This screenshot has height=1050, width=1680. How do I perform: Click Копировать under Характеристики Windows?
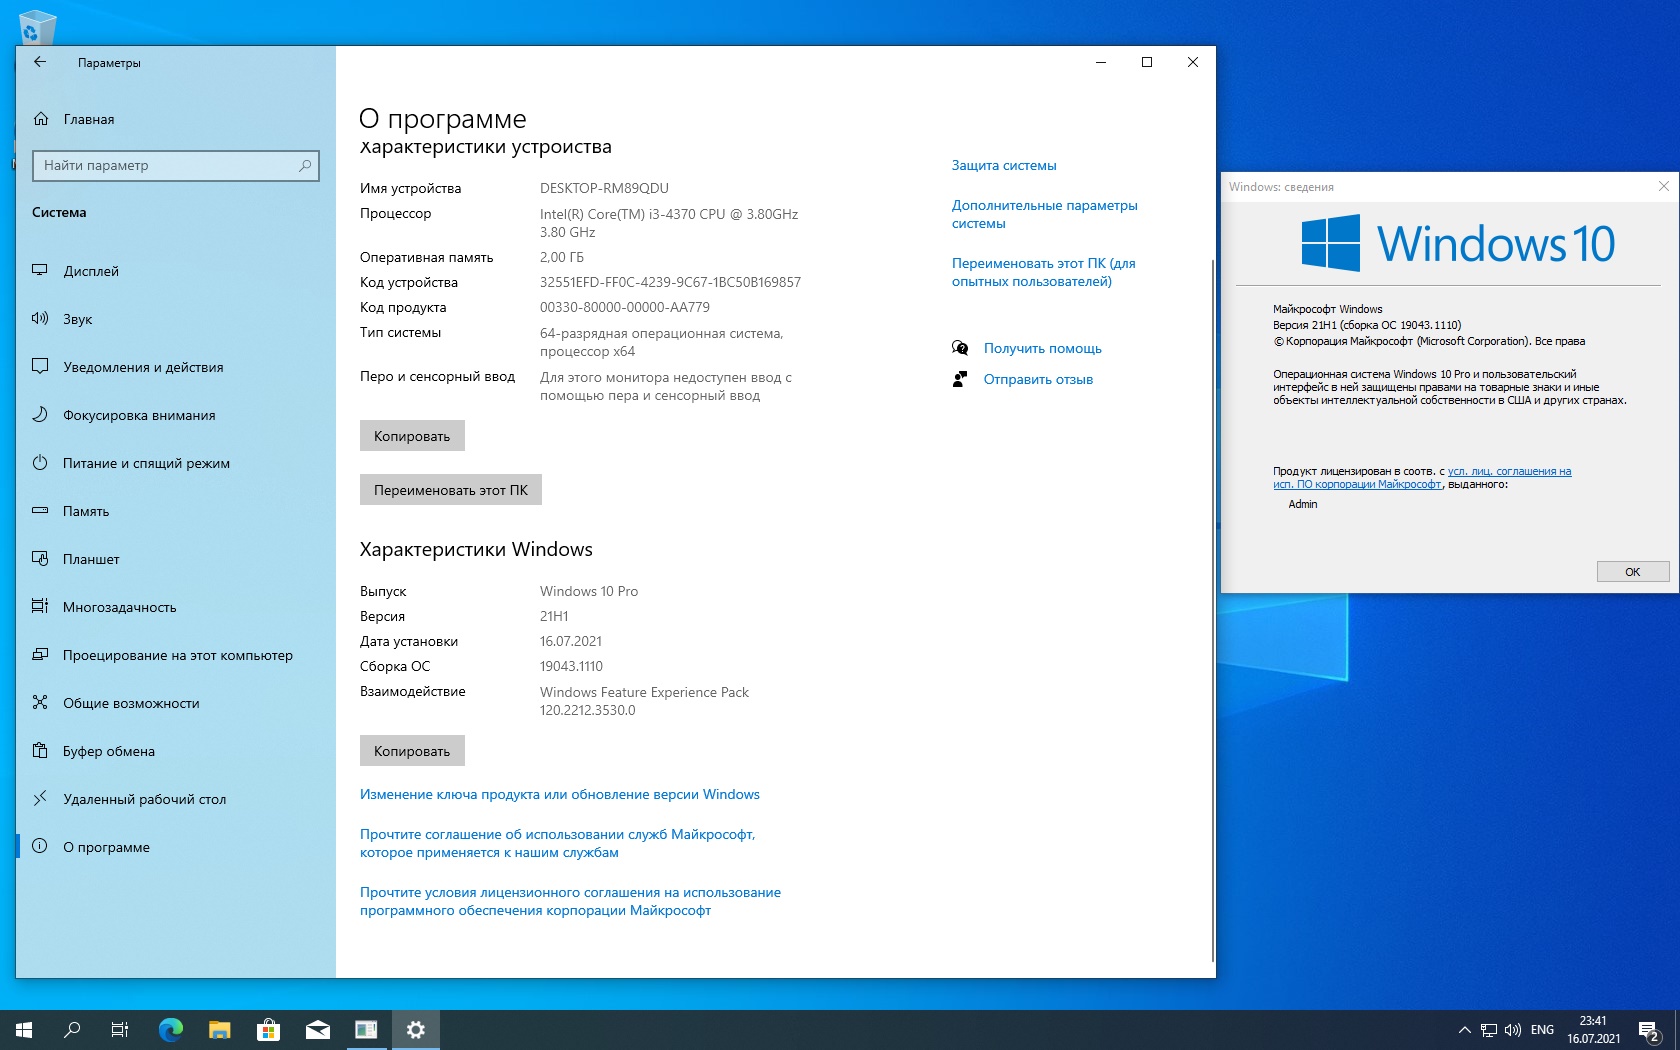(412, 751)
